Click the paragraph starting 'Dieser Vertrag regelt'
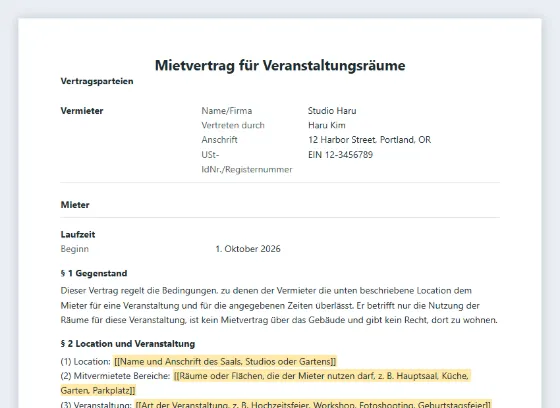 (279, 305)
